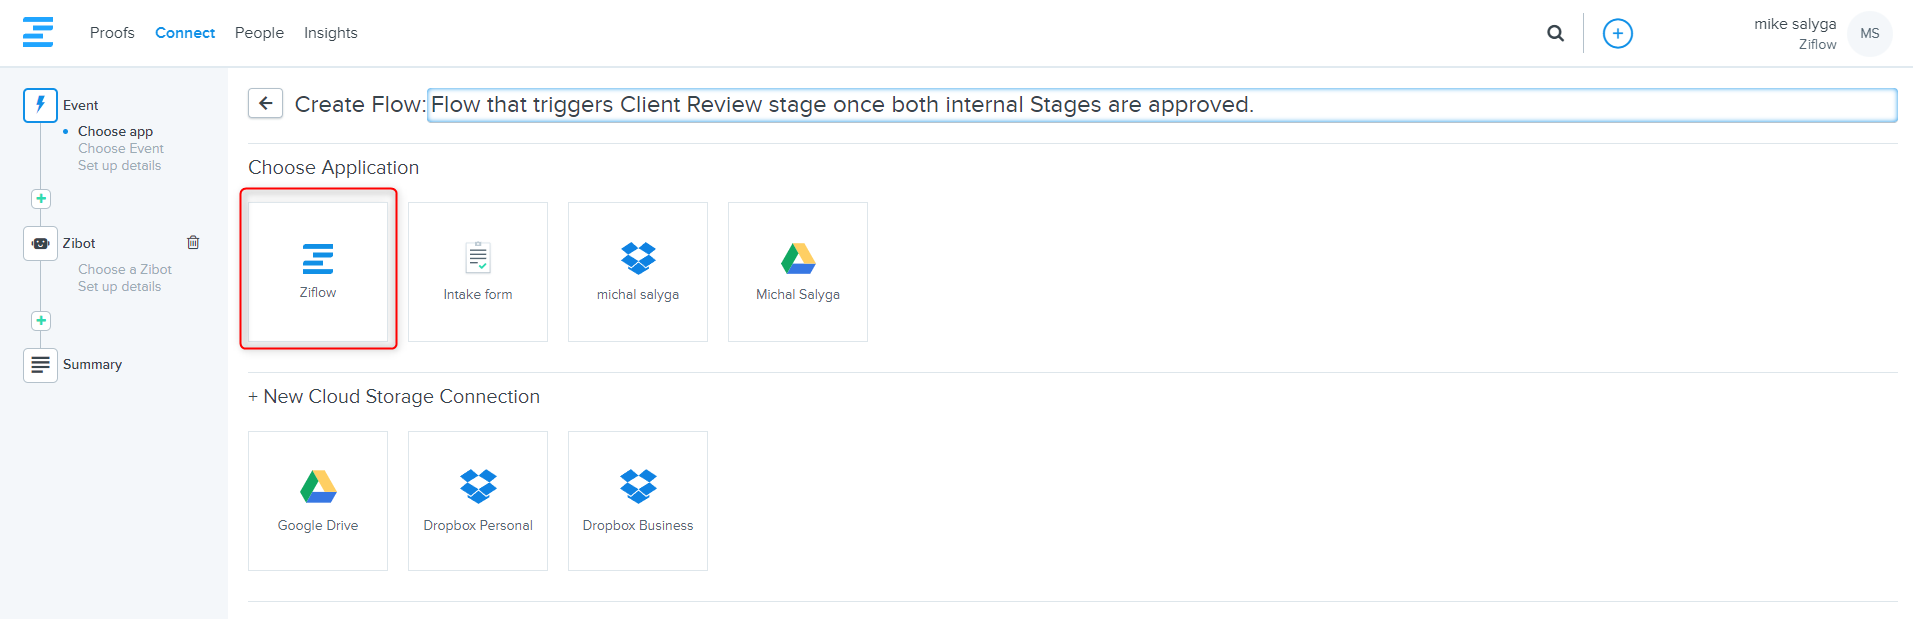Add a step after the Event

coord(41,198)
